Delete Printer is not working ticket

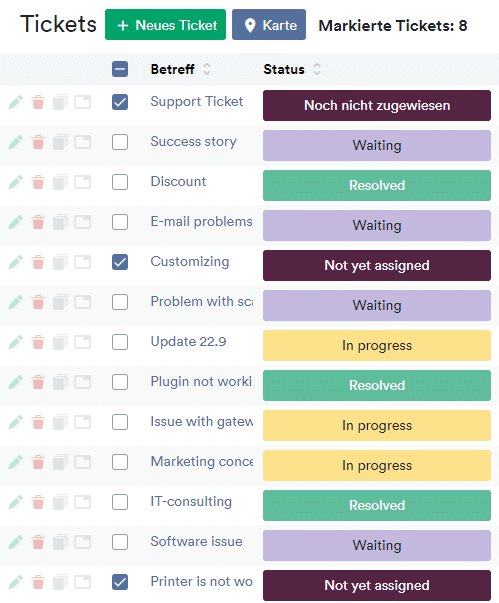click(38, 582)
